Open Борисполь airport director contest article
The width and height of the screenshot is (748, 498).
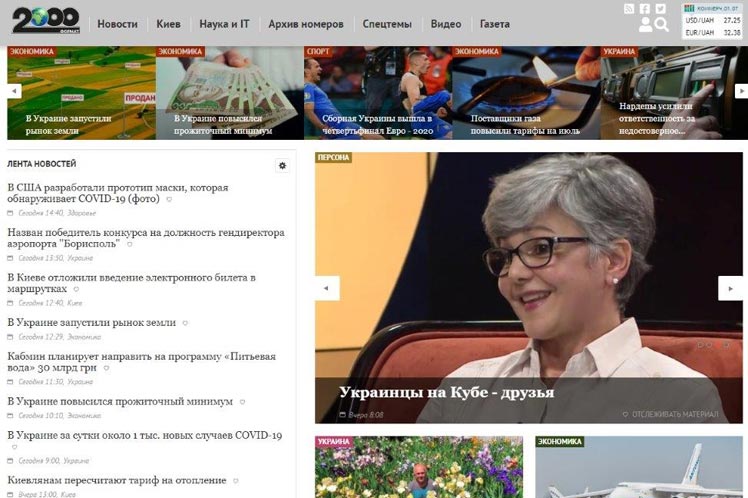pyautogui.click(x=145, y=238)
